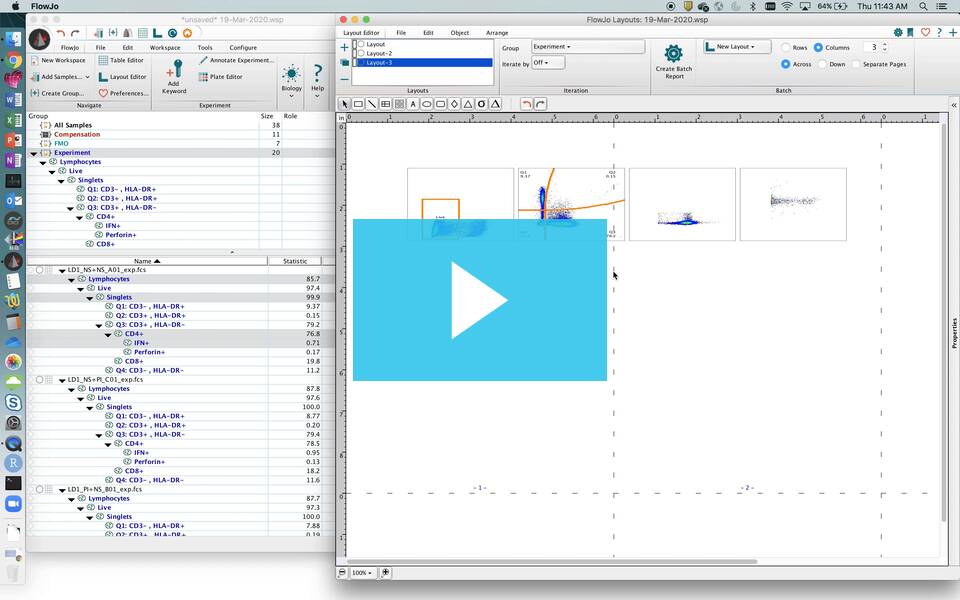Click the New Workspace button
Screen dimensions: 960x600
click(58, 61)
